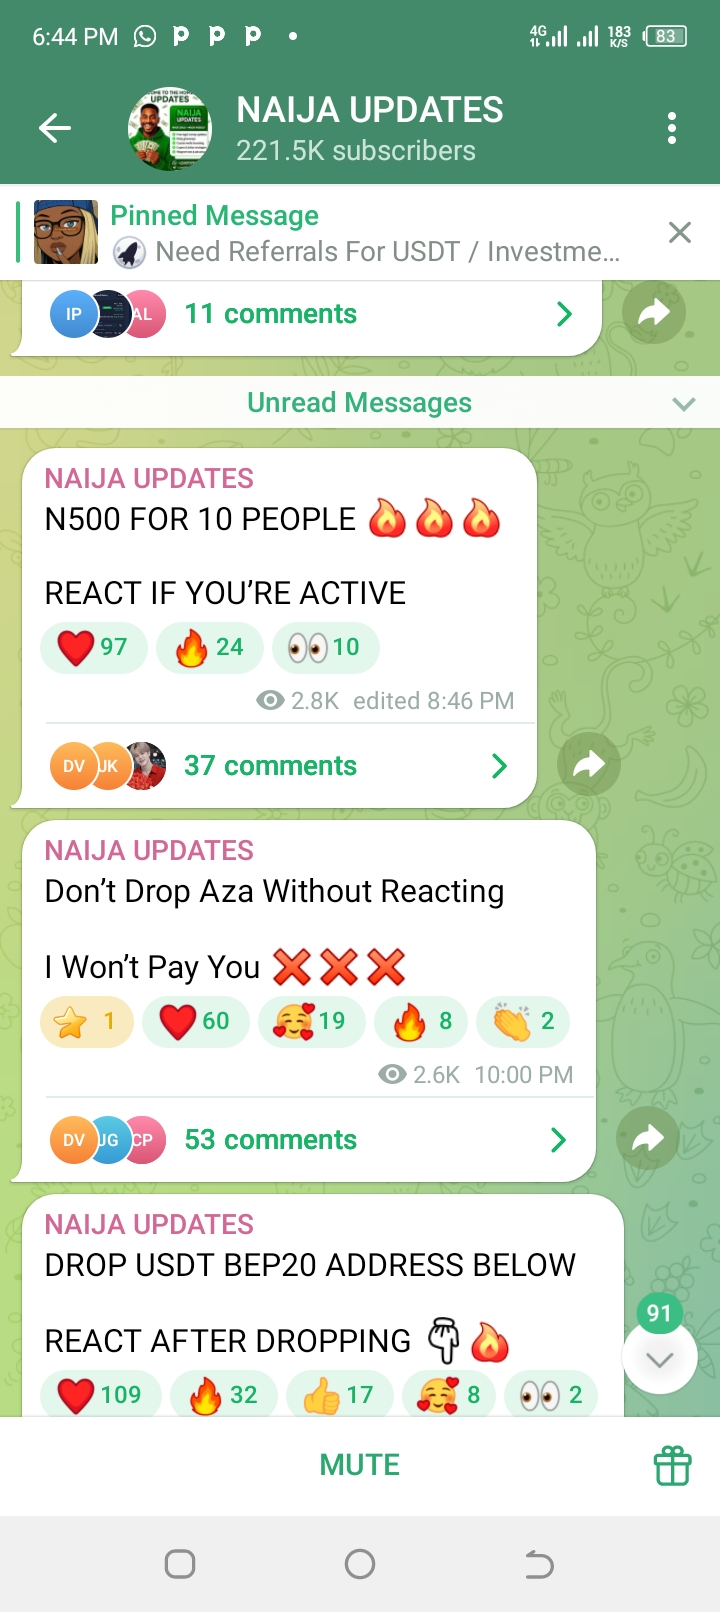Expand the 37 comments thread
Viewport: 720px width, 1612px height.
tap(279, 766)
